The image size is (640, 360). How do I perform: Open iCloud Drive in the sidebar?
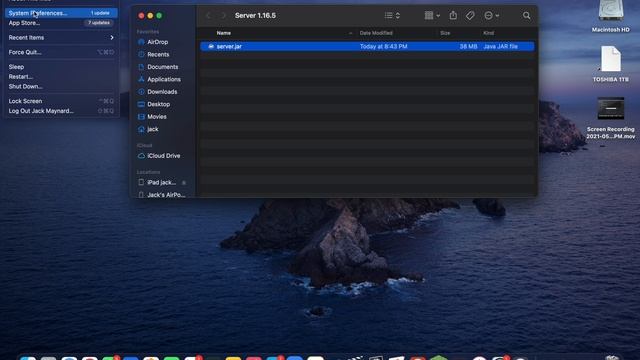pos(164,156)
